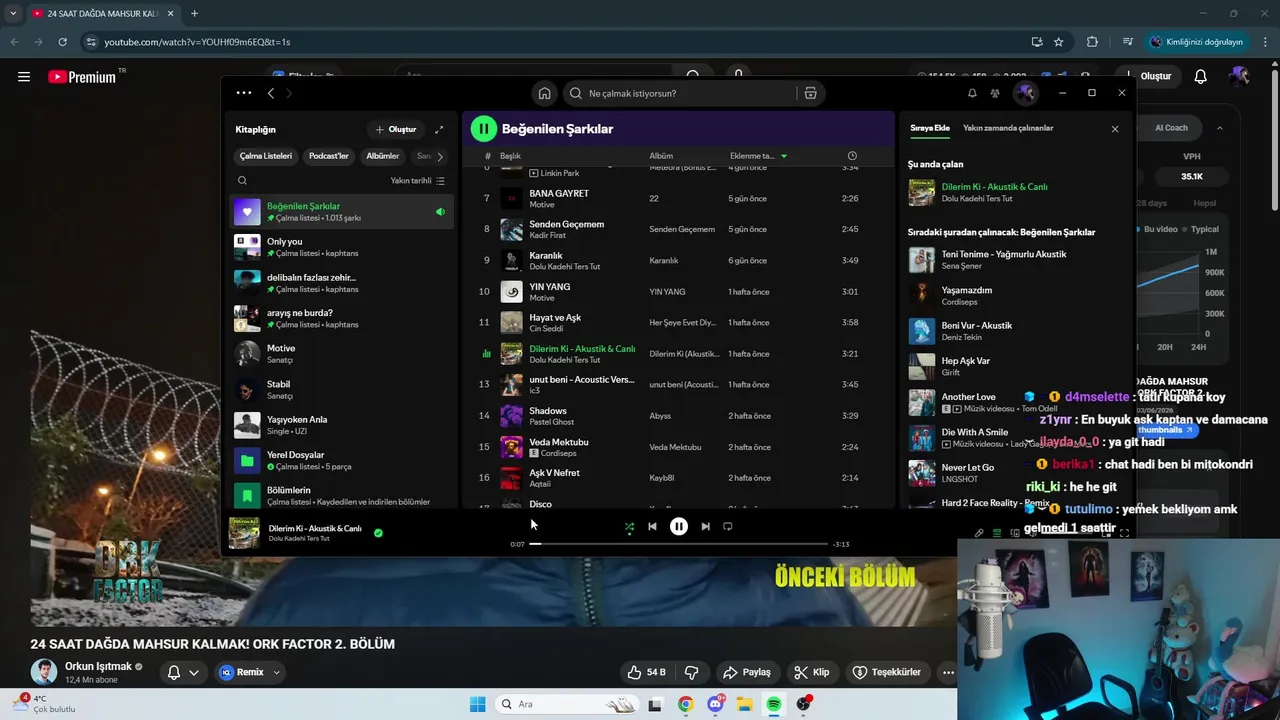This screenshot has height=720, width=1280.
Task: Open Spotify three-dot app menu
Action: [244, 93]
